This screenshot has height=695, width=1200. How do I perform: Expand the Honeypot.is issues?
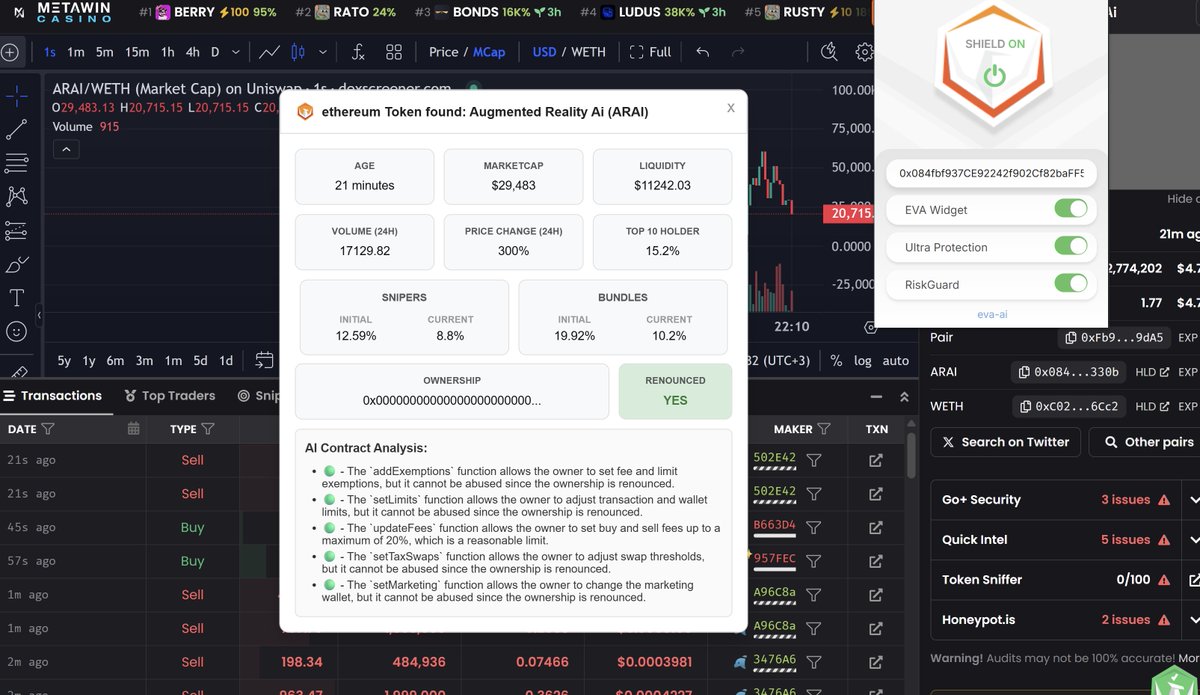1194,620
